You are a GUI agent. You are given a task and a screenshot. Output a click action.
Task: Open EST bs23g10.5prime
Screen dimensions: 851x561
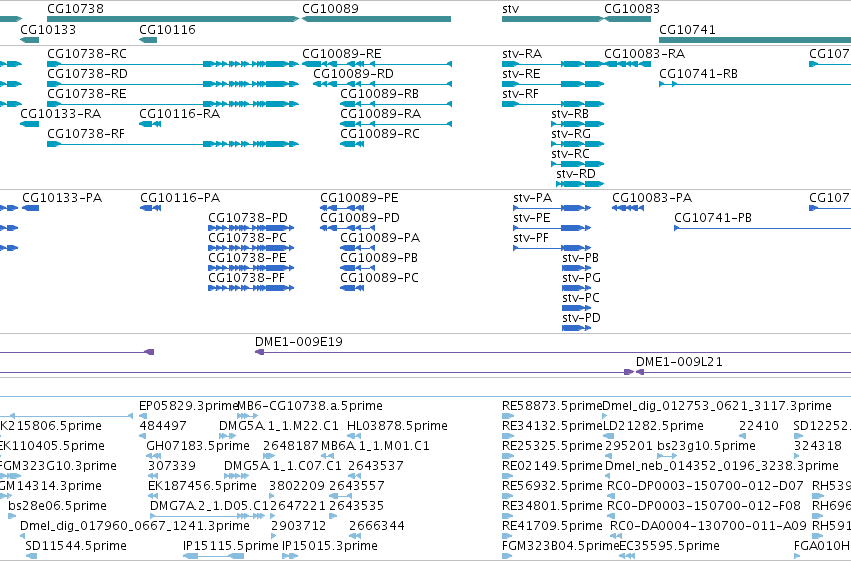[706, 446]
